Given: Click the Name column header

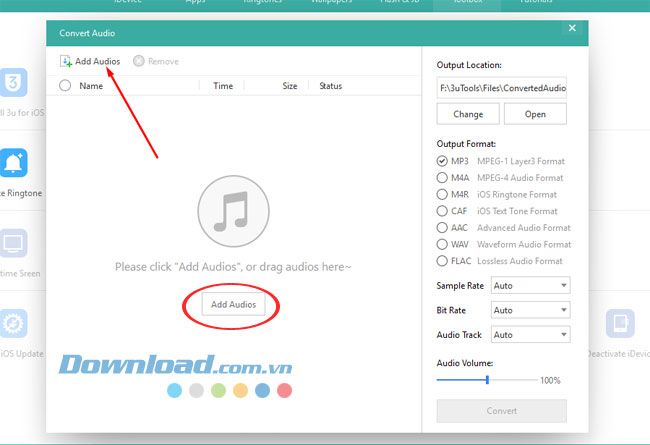Looking at the screenshot, I should (x=91, y=86).
